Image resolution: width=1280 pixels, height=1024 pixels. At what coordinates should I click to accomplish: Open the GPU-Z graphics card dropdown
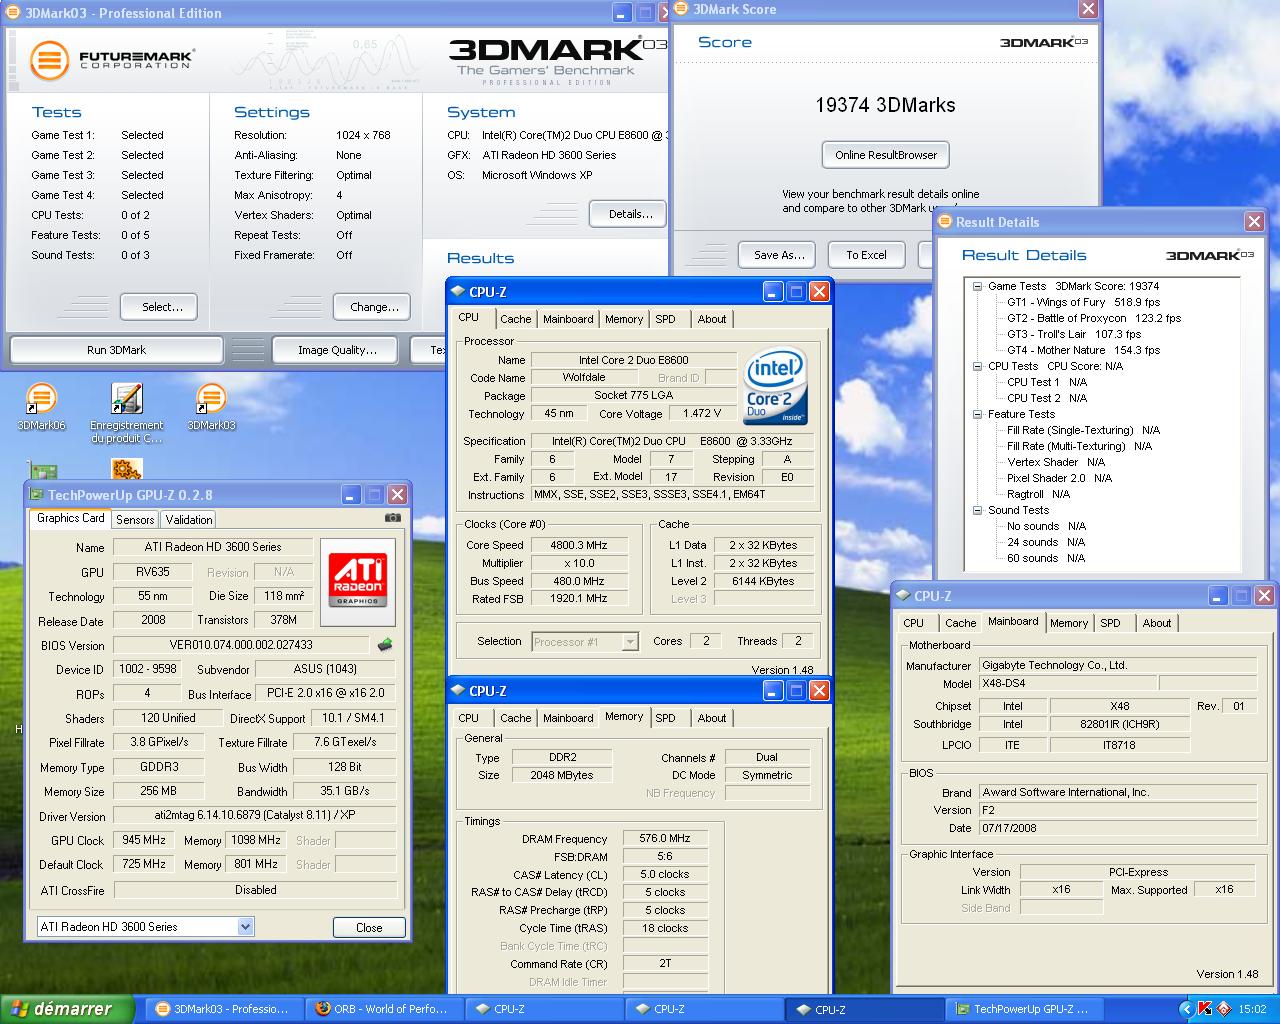click(245, 927)
